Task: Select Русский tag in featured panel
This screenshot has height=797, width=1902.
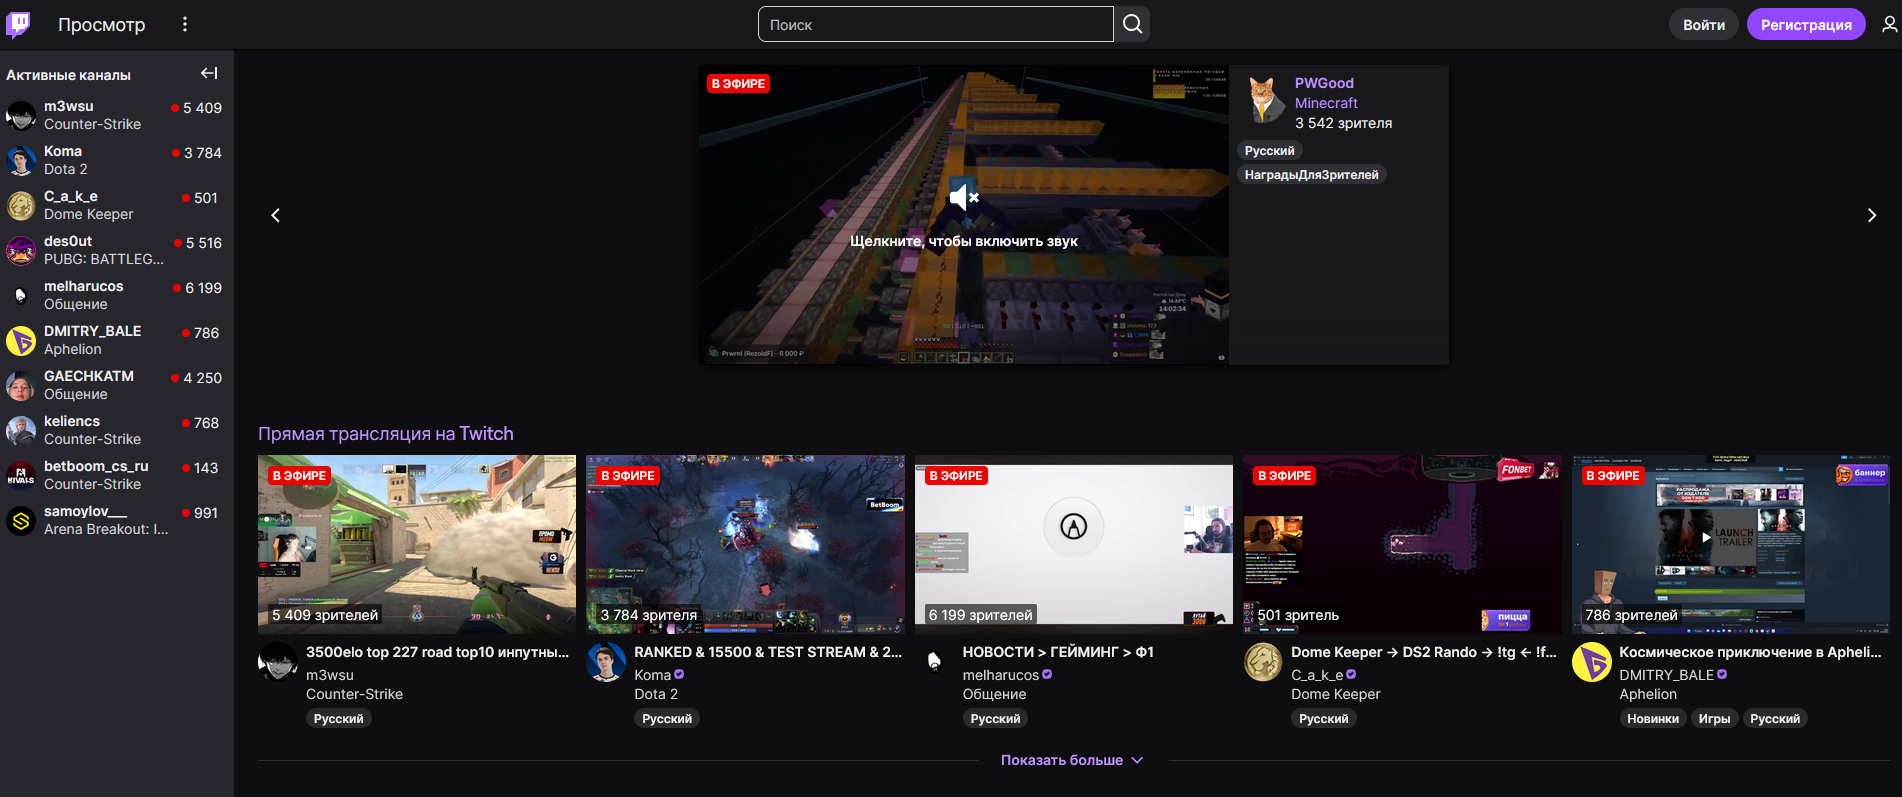Action: (x=1269, y=151)
